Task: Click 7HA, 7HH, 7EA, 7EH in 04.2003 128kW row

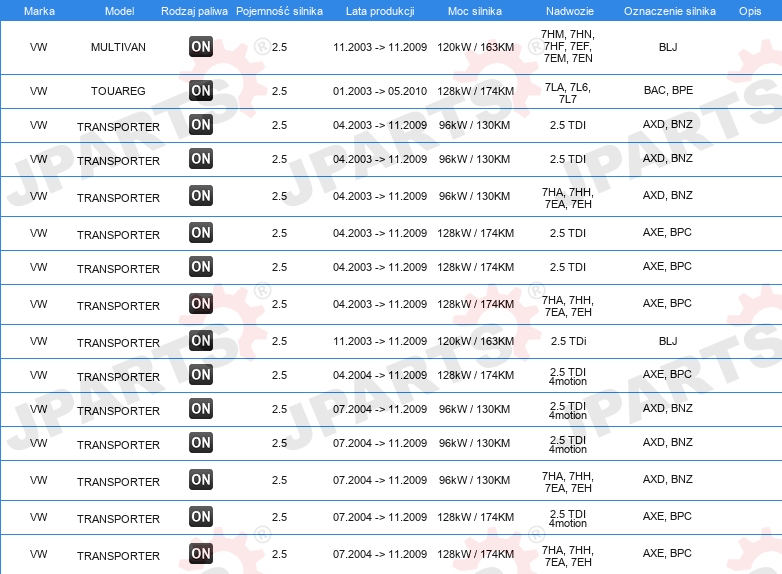Action: [x=568, y=306]
